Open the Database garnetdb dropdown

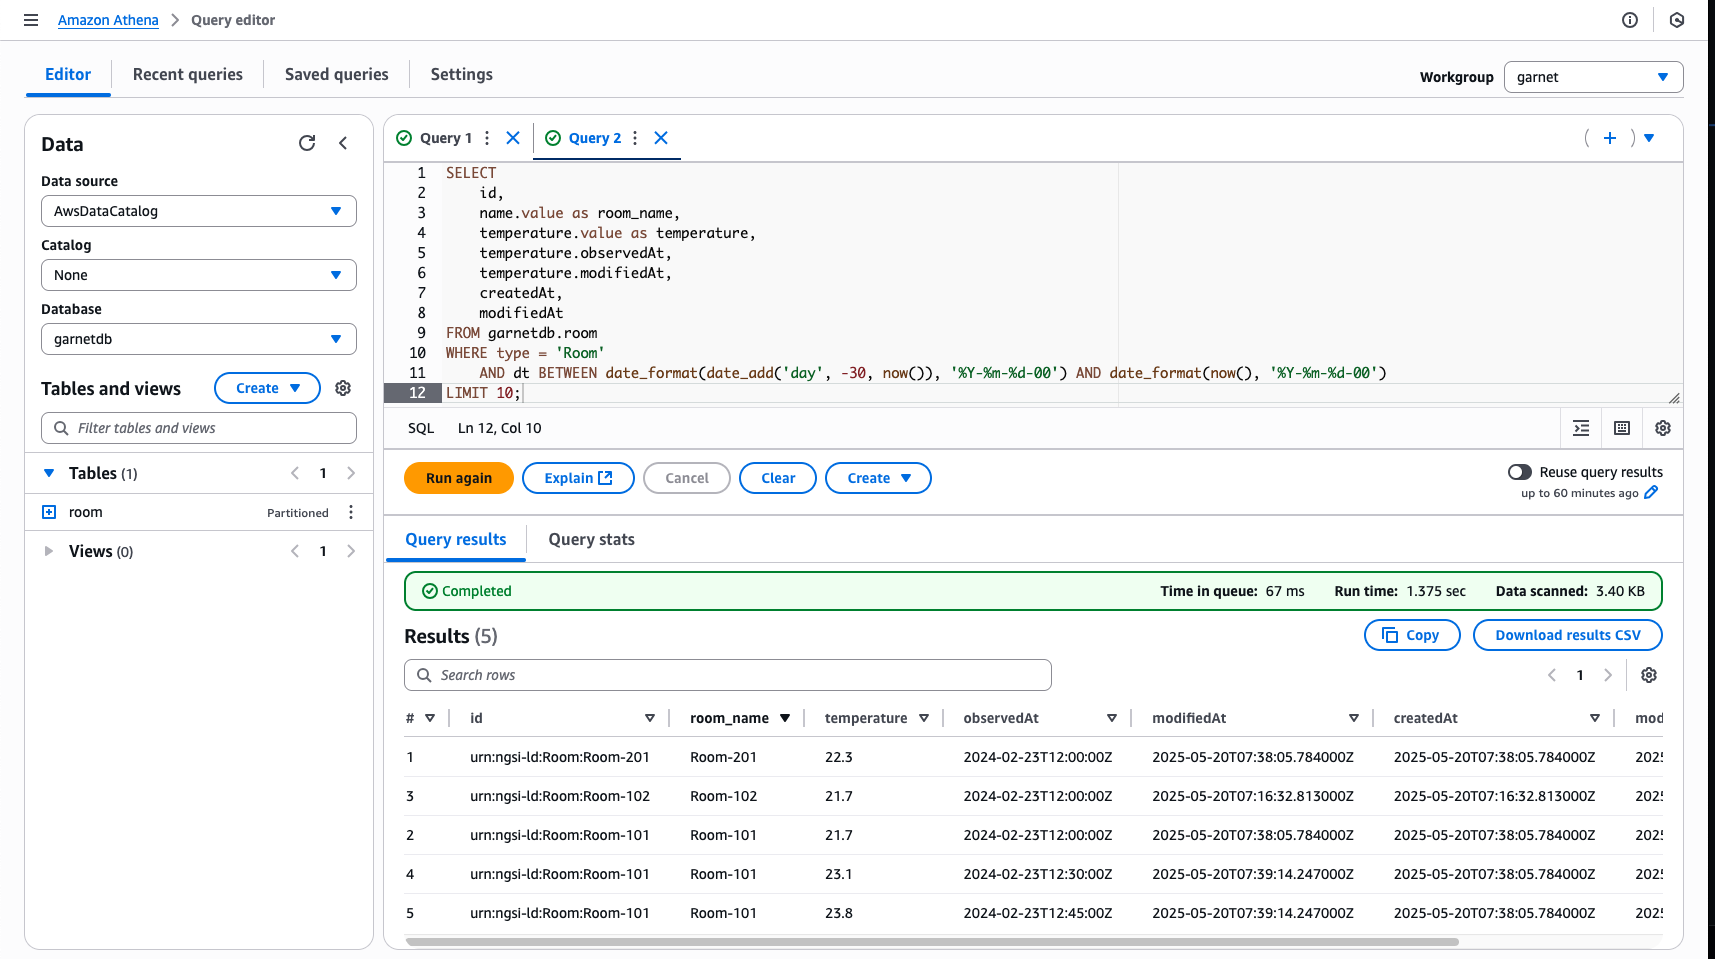click(199, 339)
